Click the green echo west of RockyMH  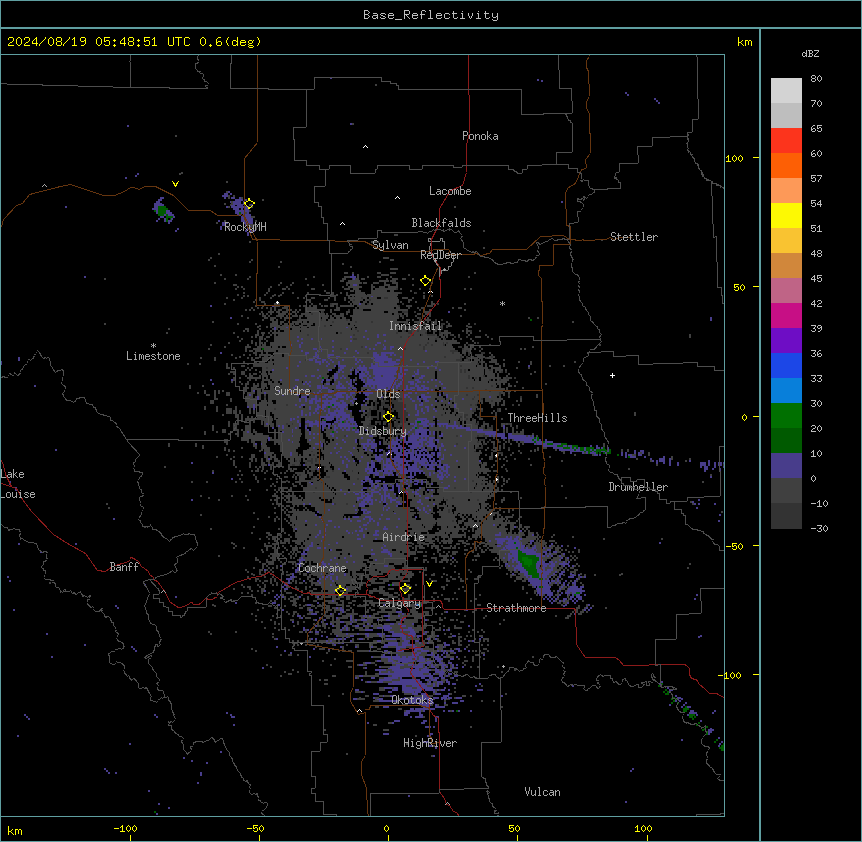(x=162, y=210)
